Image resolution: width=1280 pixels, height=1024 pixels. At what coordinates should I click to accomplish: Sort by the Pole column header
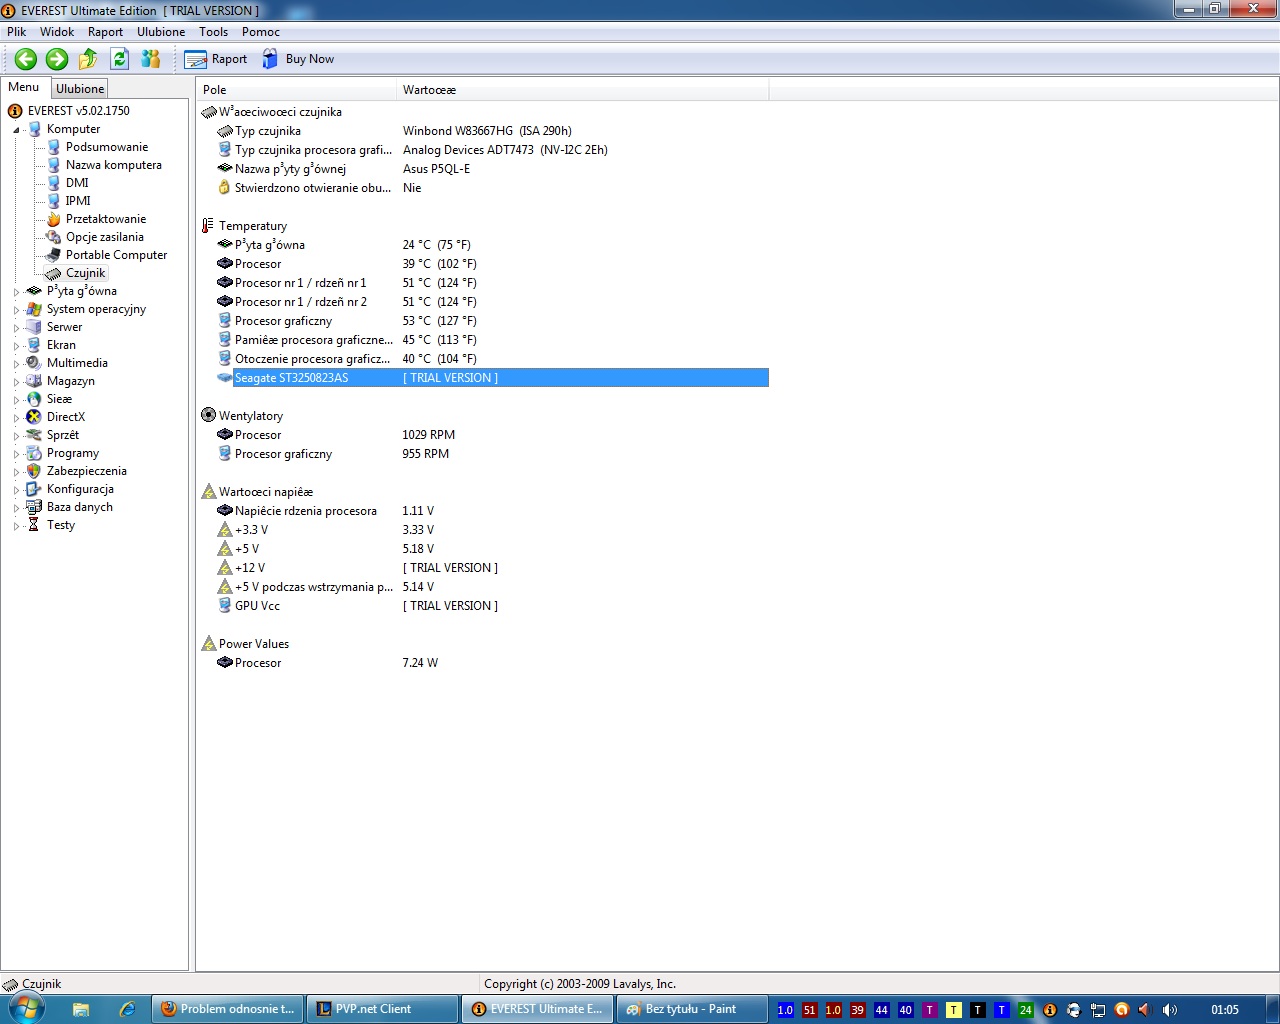pyautogui.click(x=297, y=90)
